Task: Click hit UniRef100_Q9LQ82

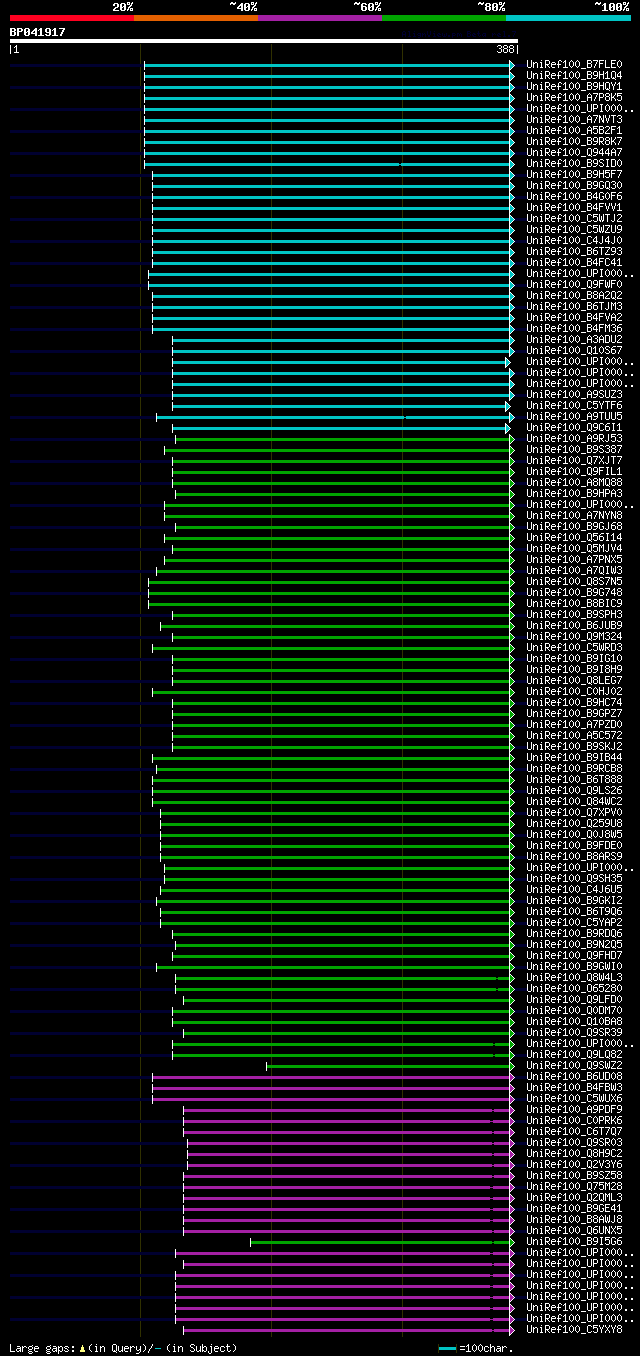Action: pos(574,1055)
